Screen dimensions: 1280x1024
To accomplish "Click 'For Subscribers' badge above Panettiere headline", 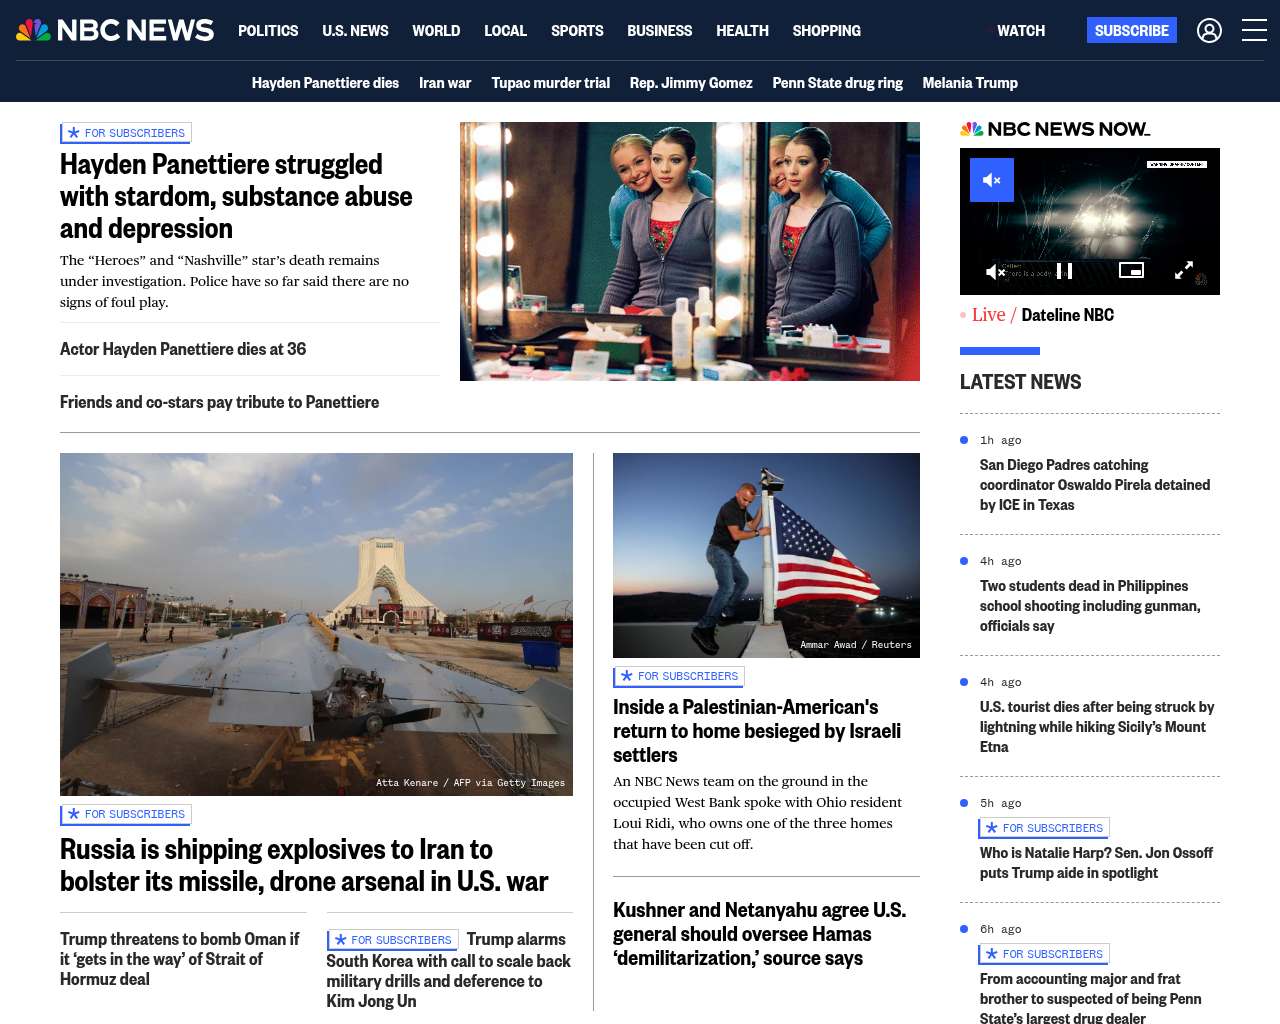I will pyautogui.click(x=126, y=133).
